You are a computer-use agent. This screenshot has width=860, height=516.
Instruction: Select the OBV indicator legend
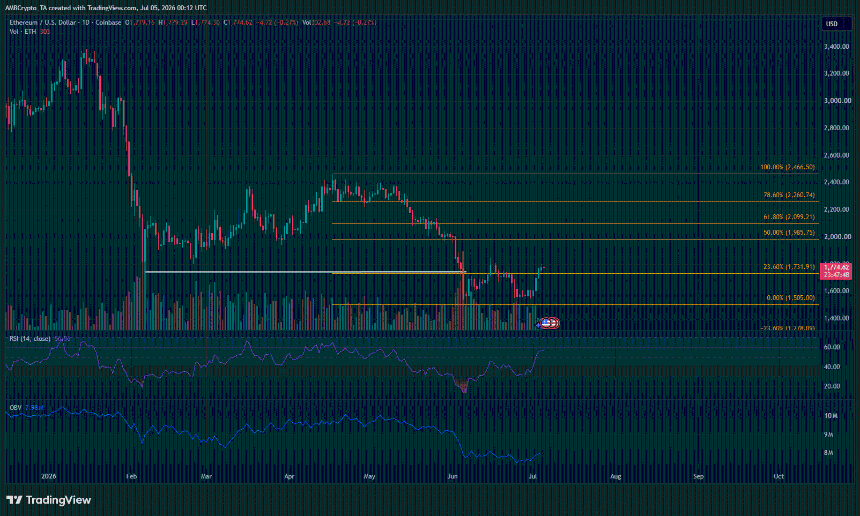(x=15, y=407)
